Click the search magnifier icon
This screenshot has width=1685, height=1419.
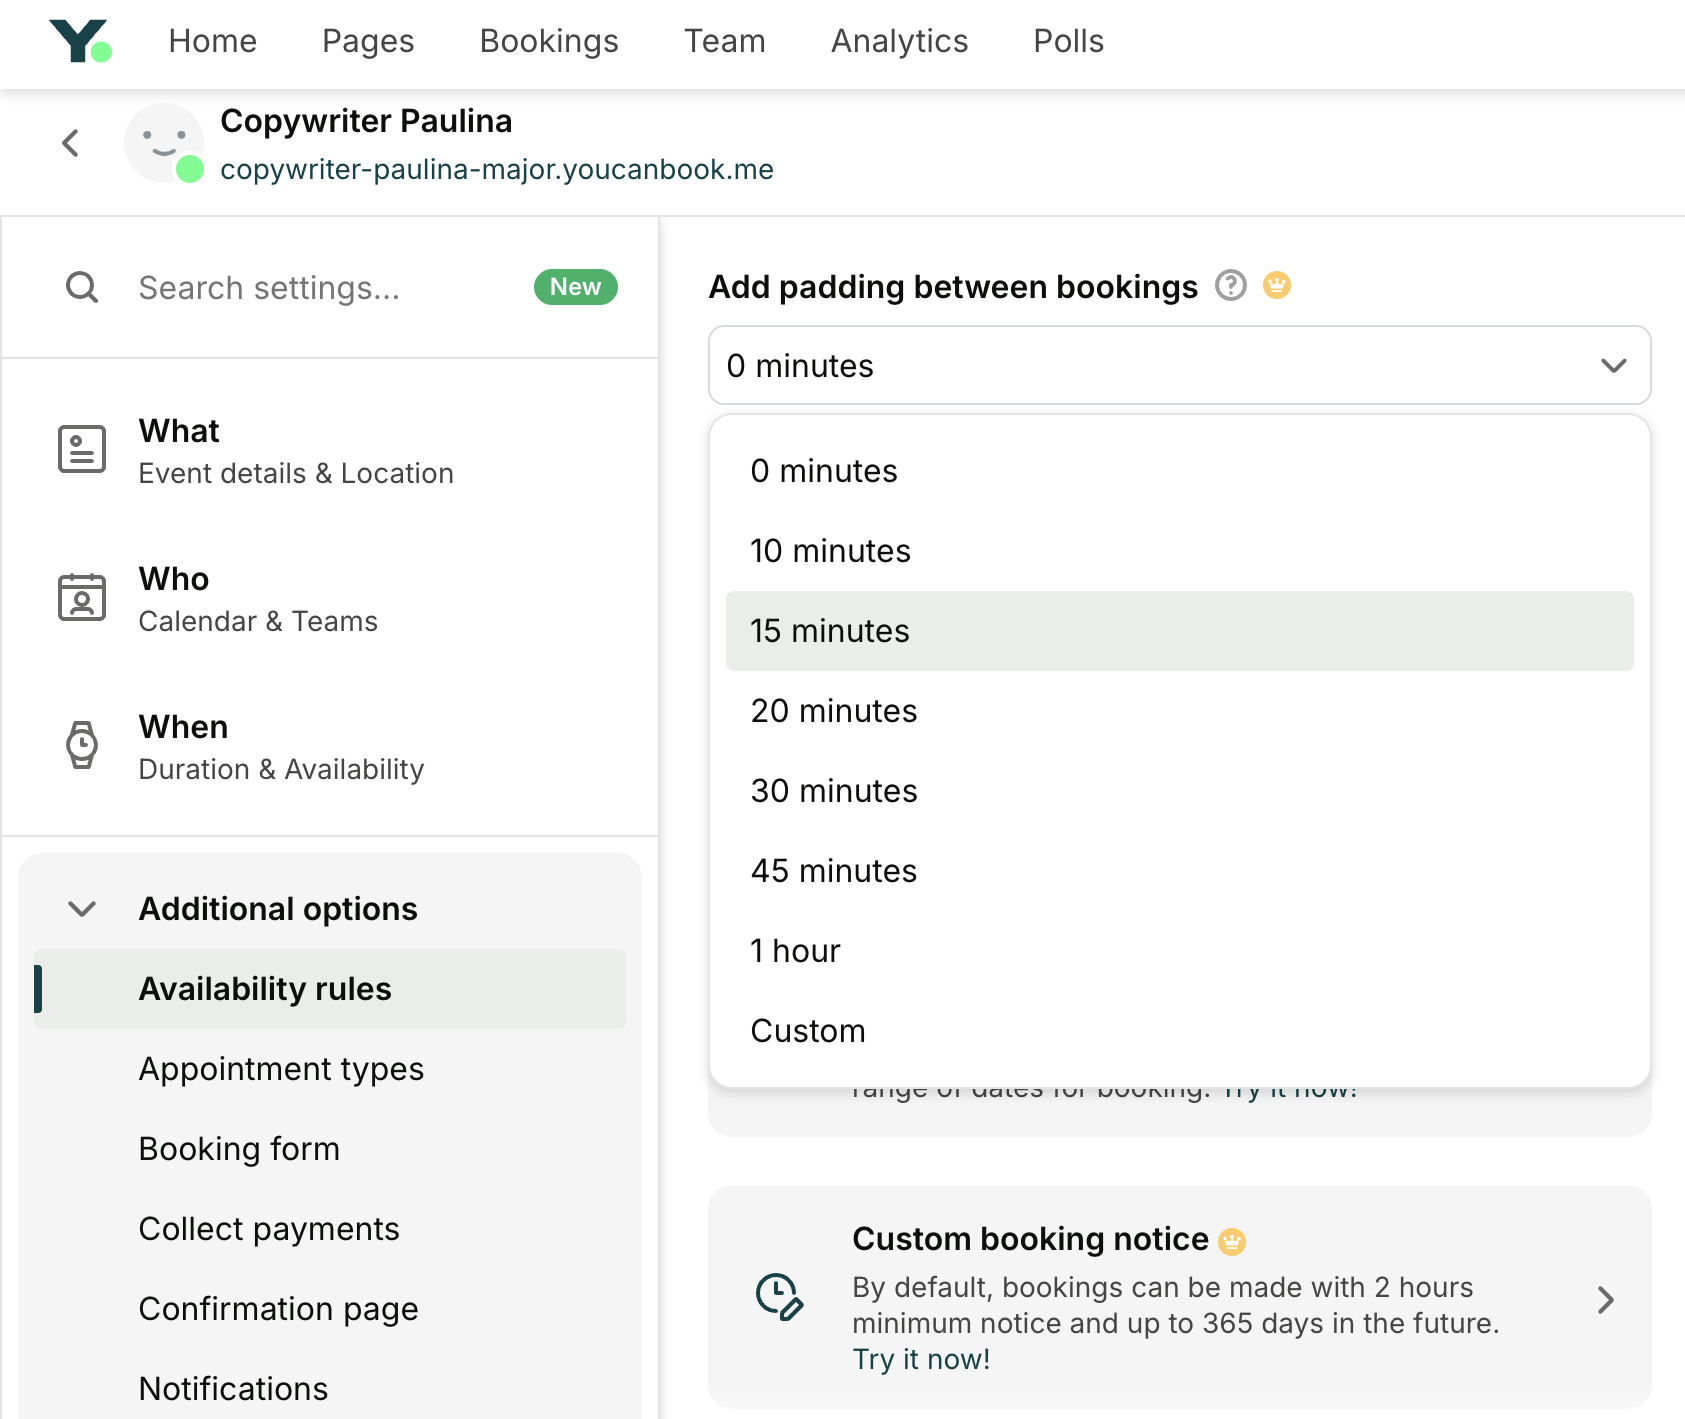tap(81, 287)
